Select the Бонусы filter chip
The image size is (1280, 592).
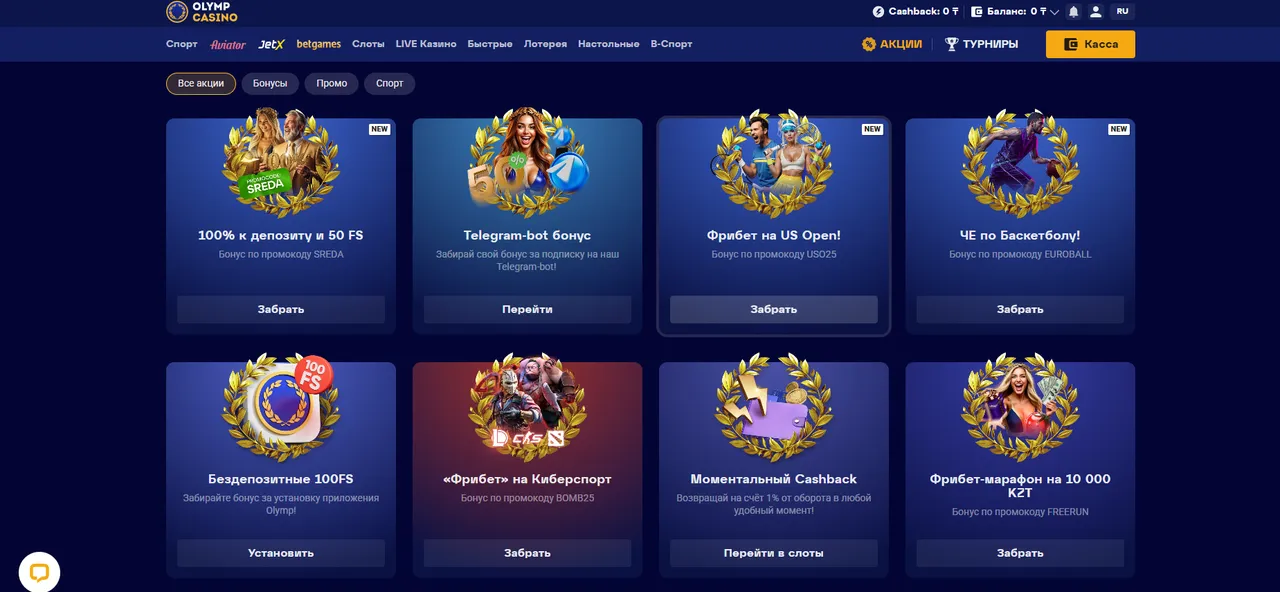click(x=270, y=84)
